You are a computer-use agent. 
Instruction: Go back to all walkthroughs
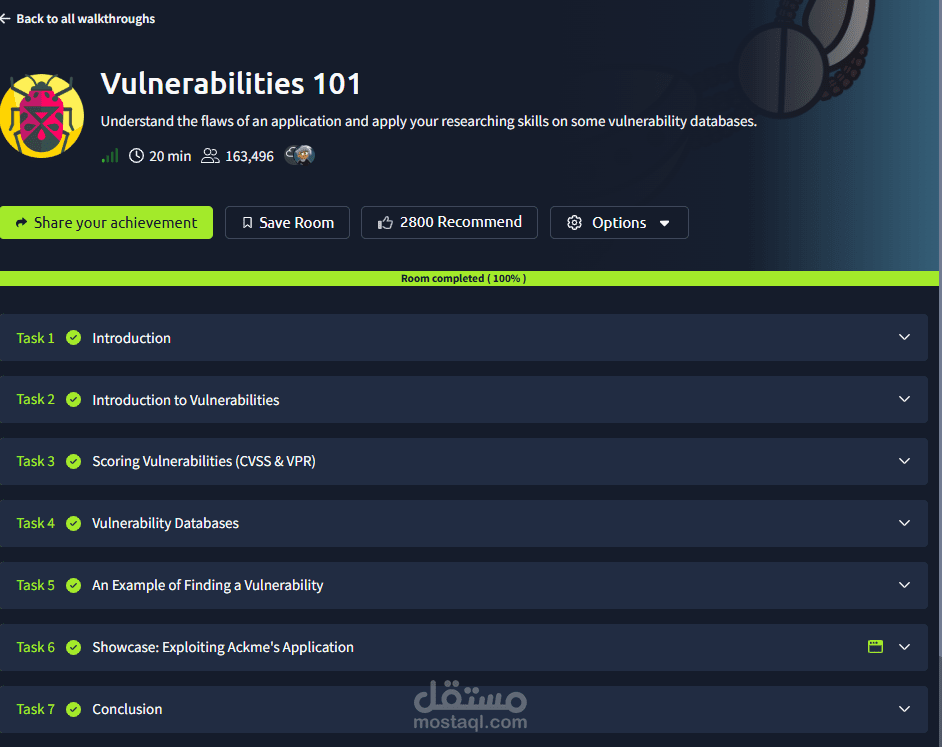(78, 18)
